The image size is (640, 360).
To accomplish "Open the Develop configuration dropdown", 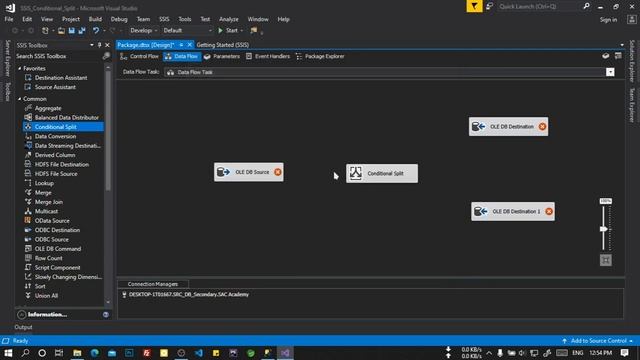I will 143,31.
